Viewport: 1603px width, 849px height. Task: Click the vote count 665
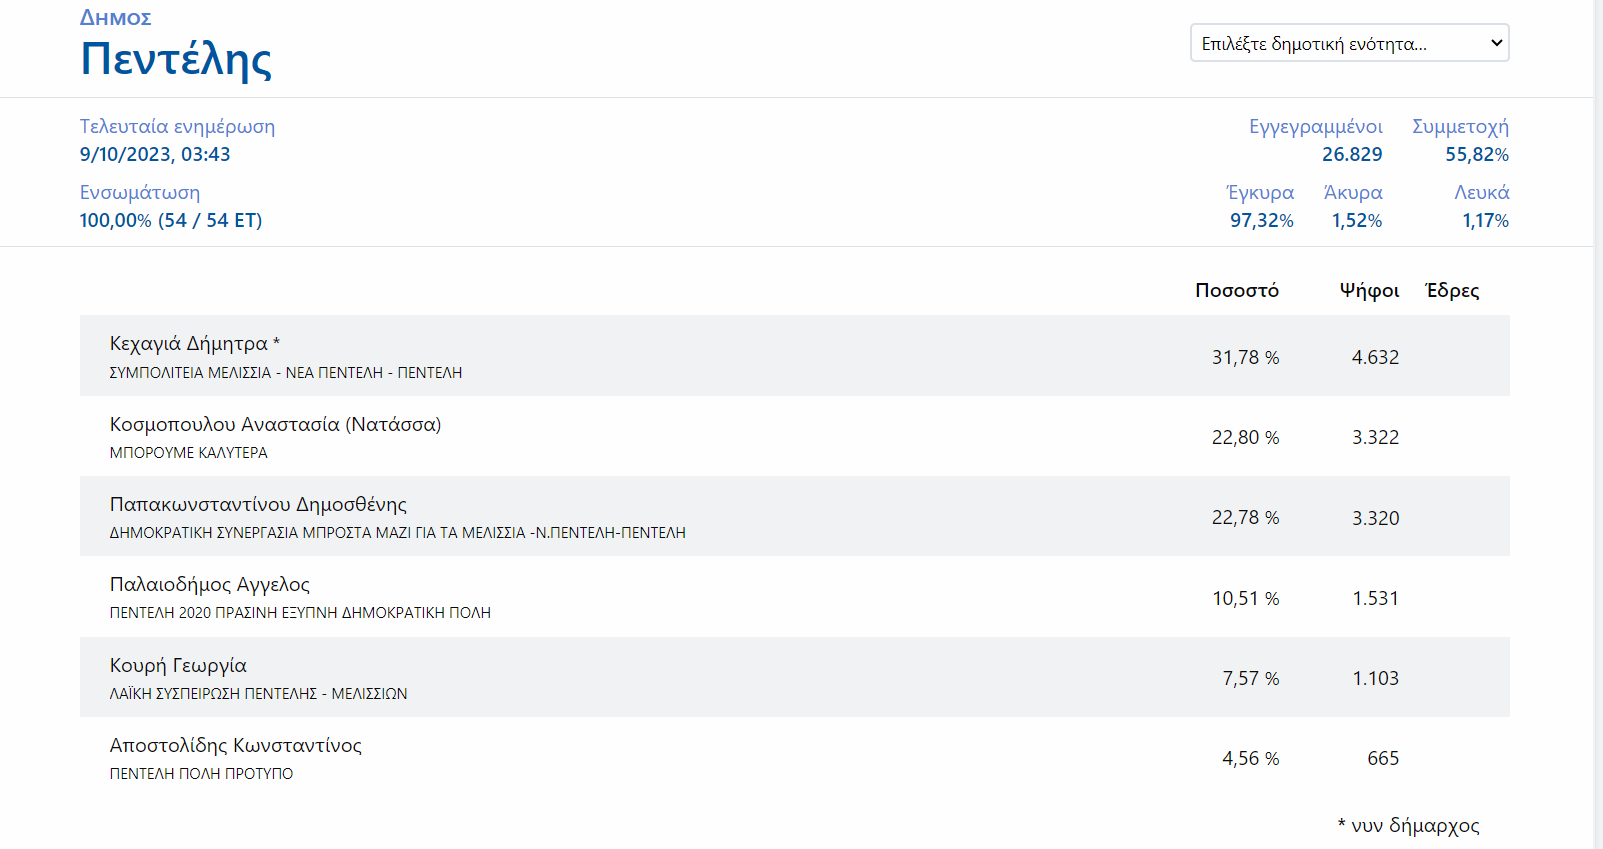coord(1383,759)
